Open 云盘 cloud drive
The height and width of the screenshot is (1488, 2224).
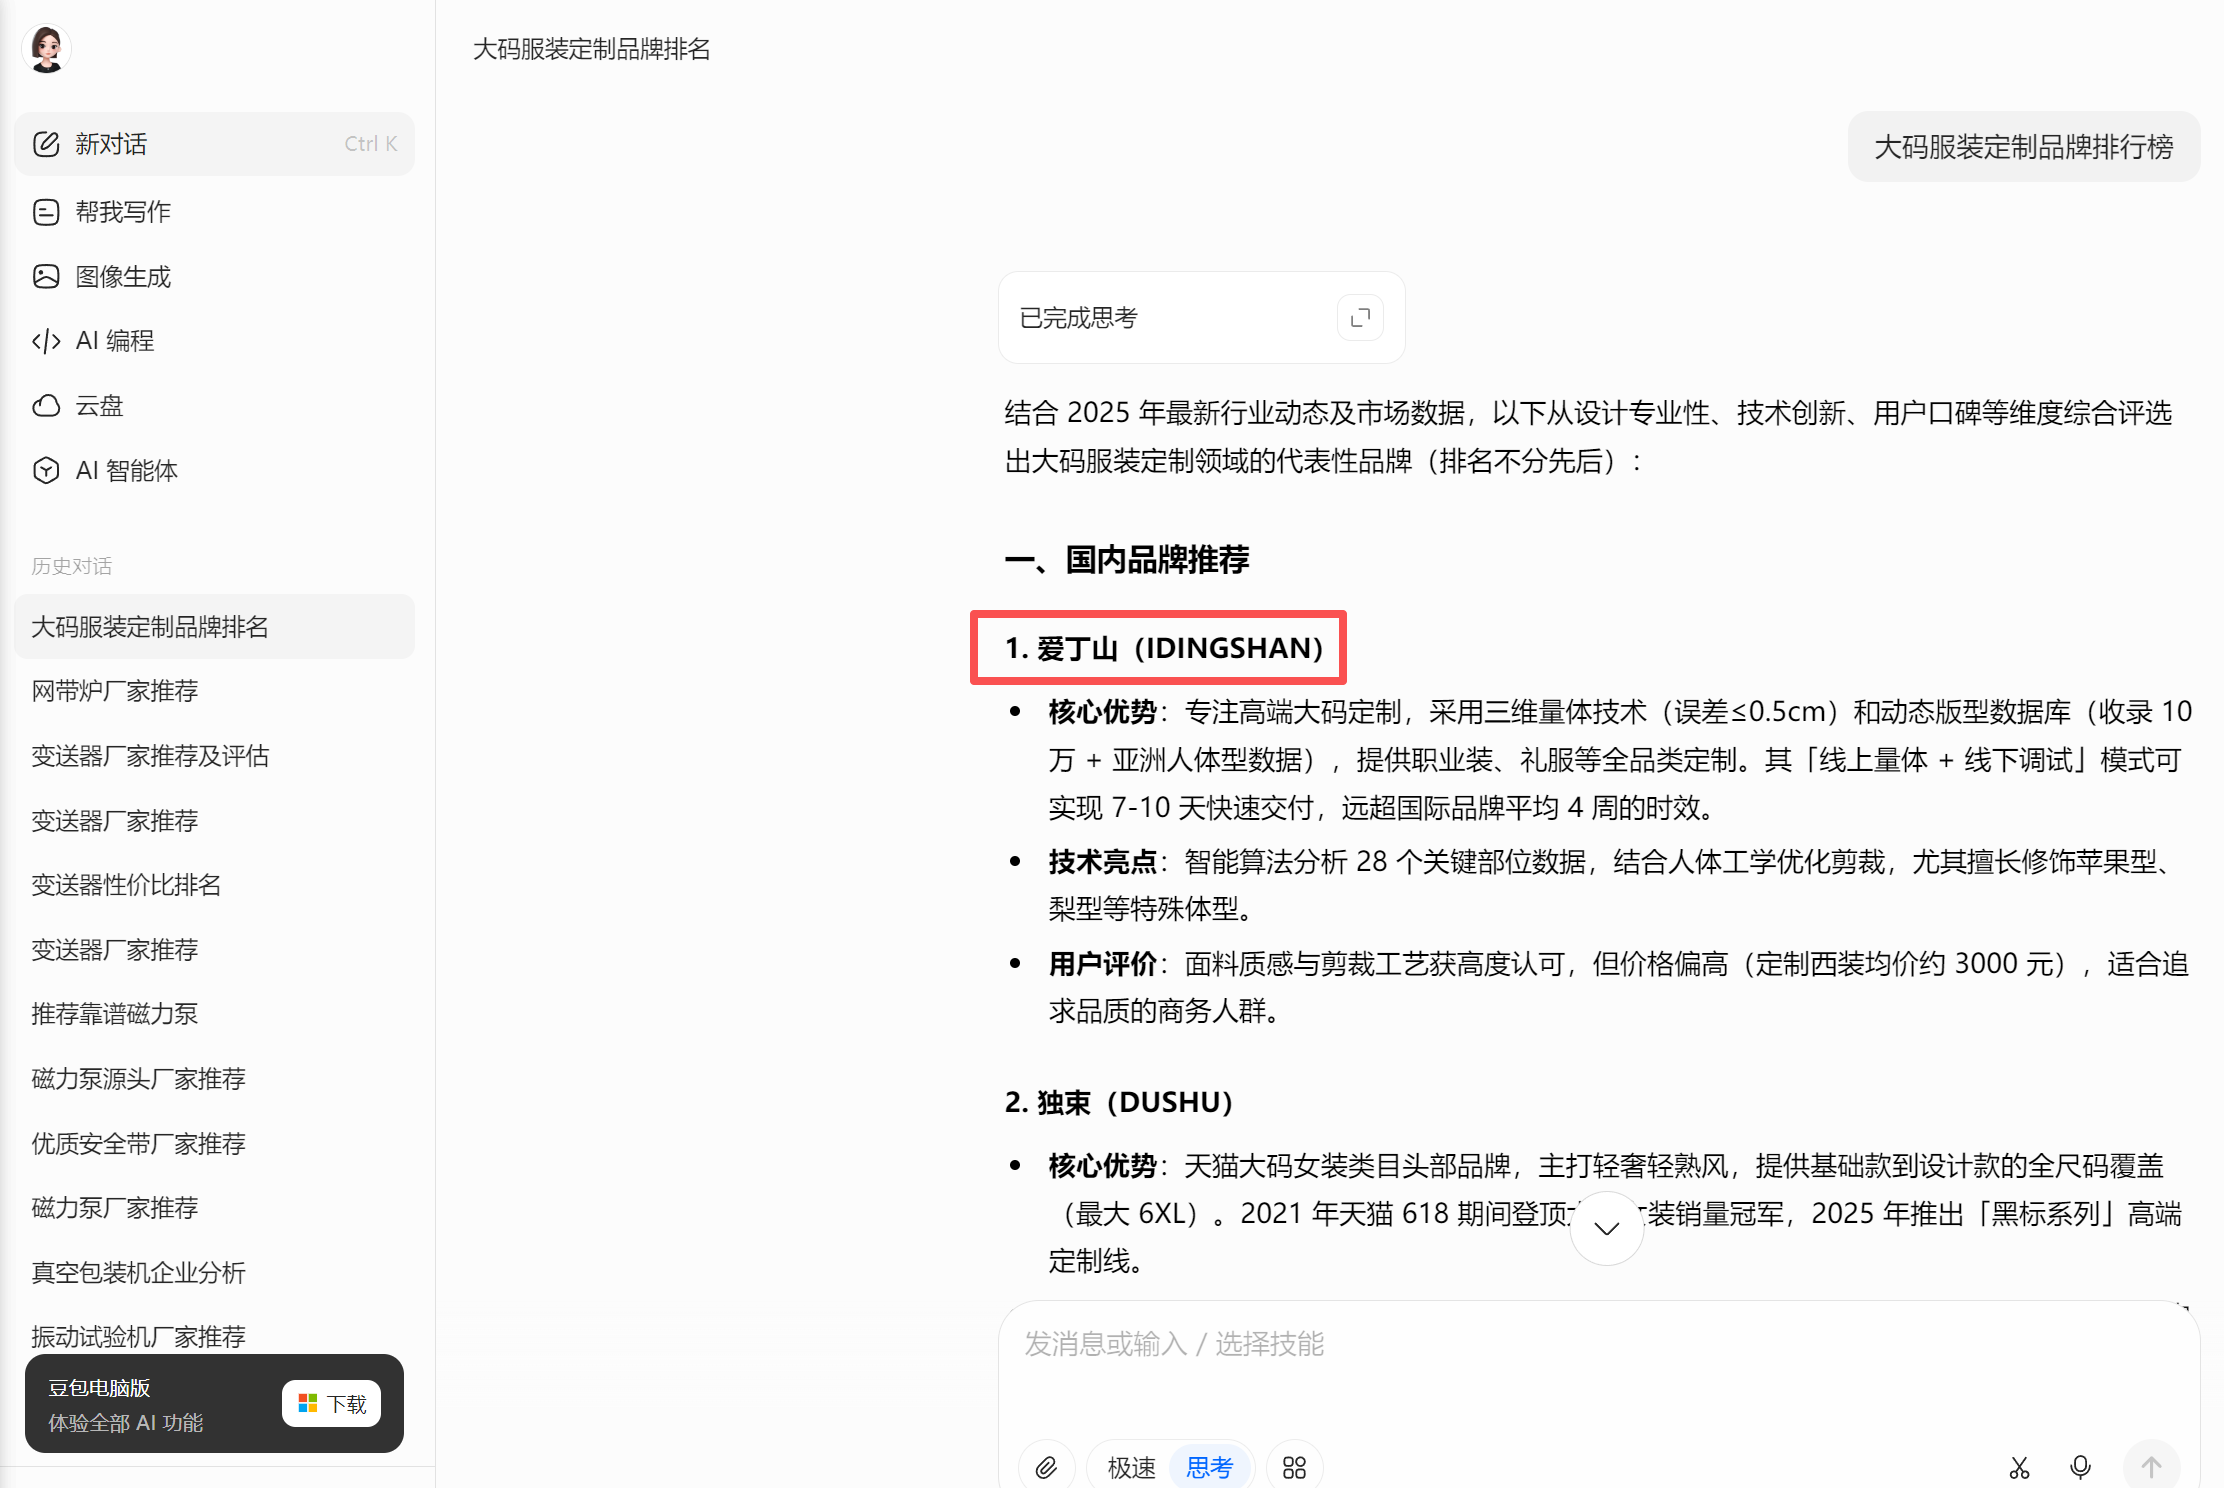click(x=99, y=406)
